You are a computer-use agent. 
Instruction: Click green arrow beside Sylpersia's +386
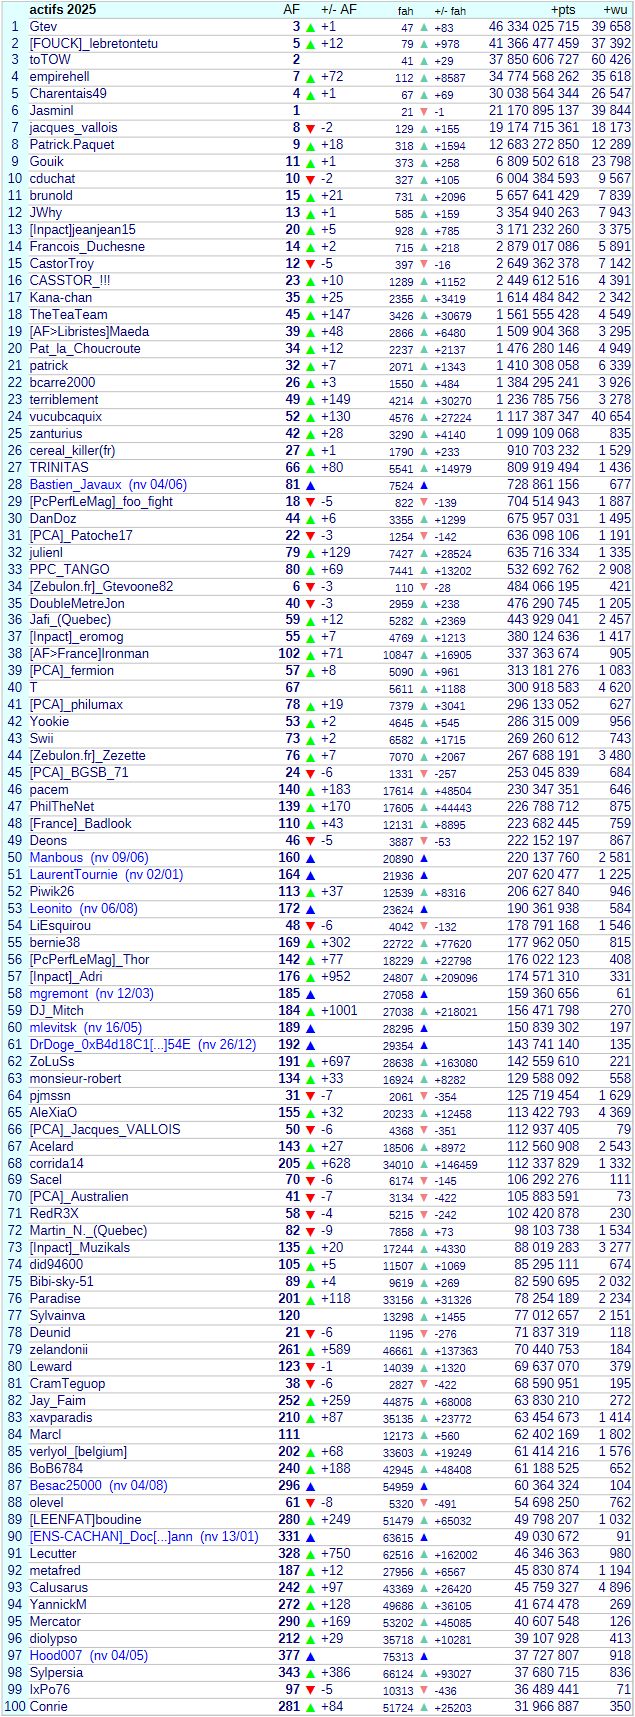[x=310, y=1673]
